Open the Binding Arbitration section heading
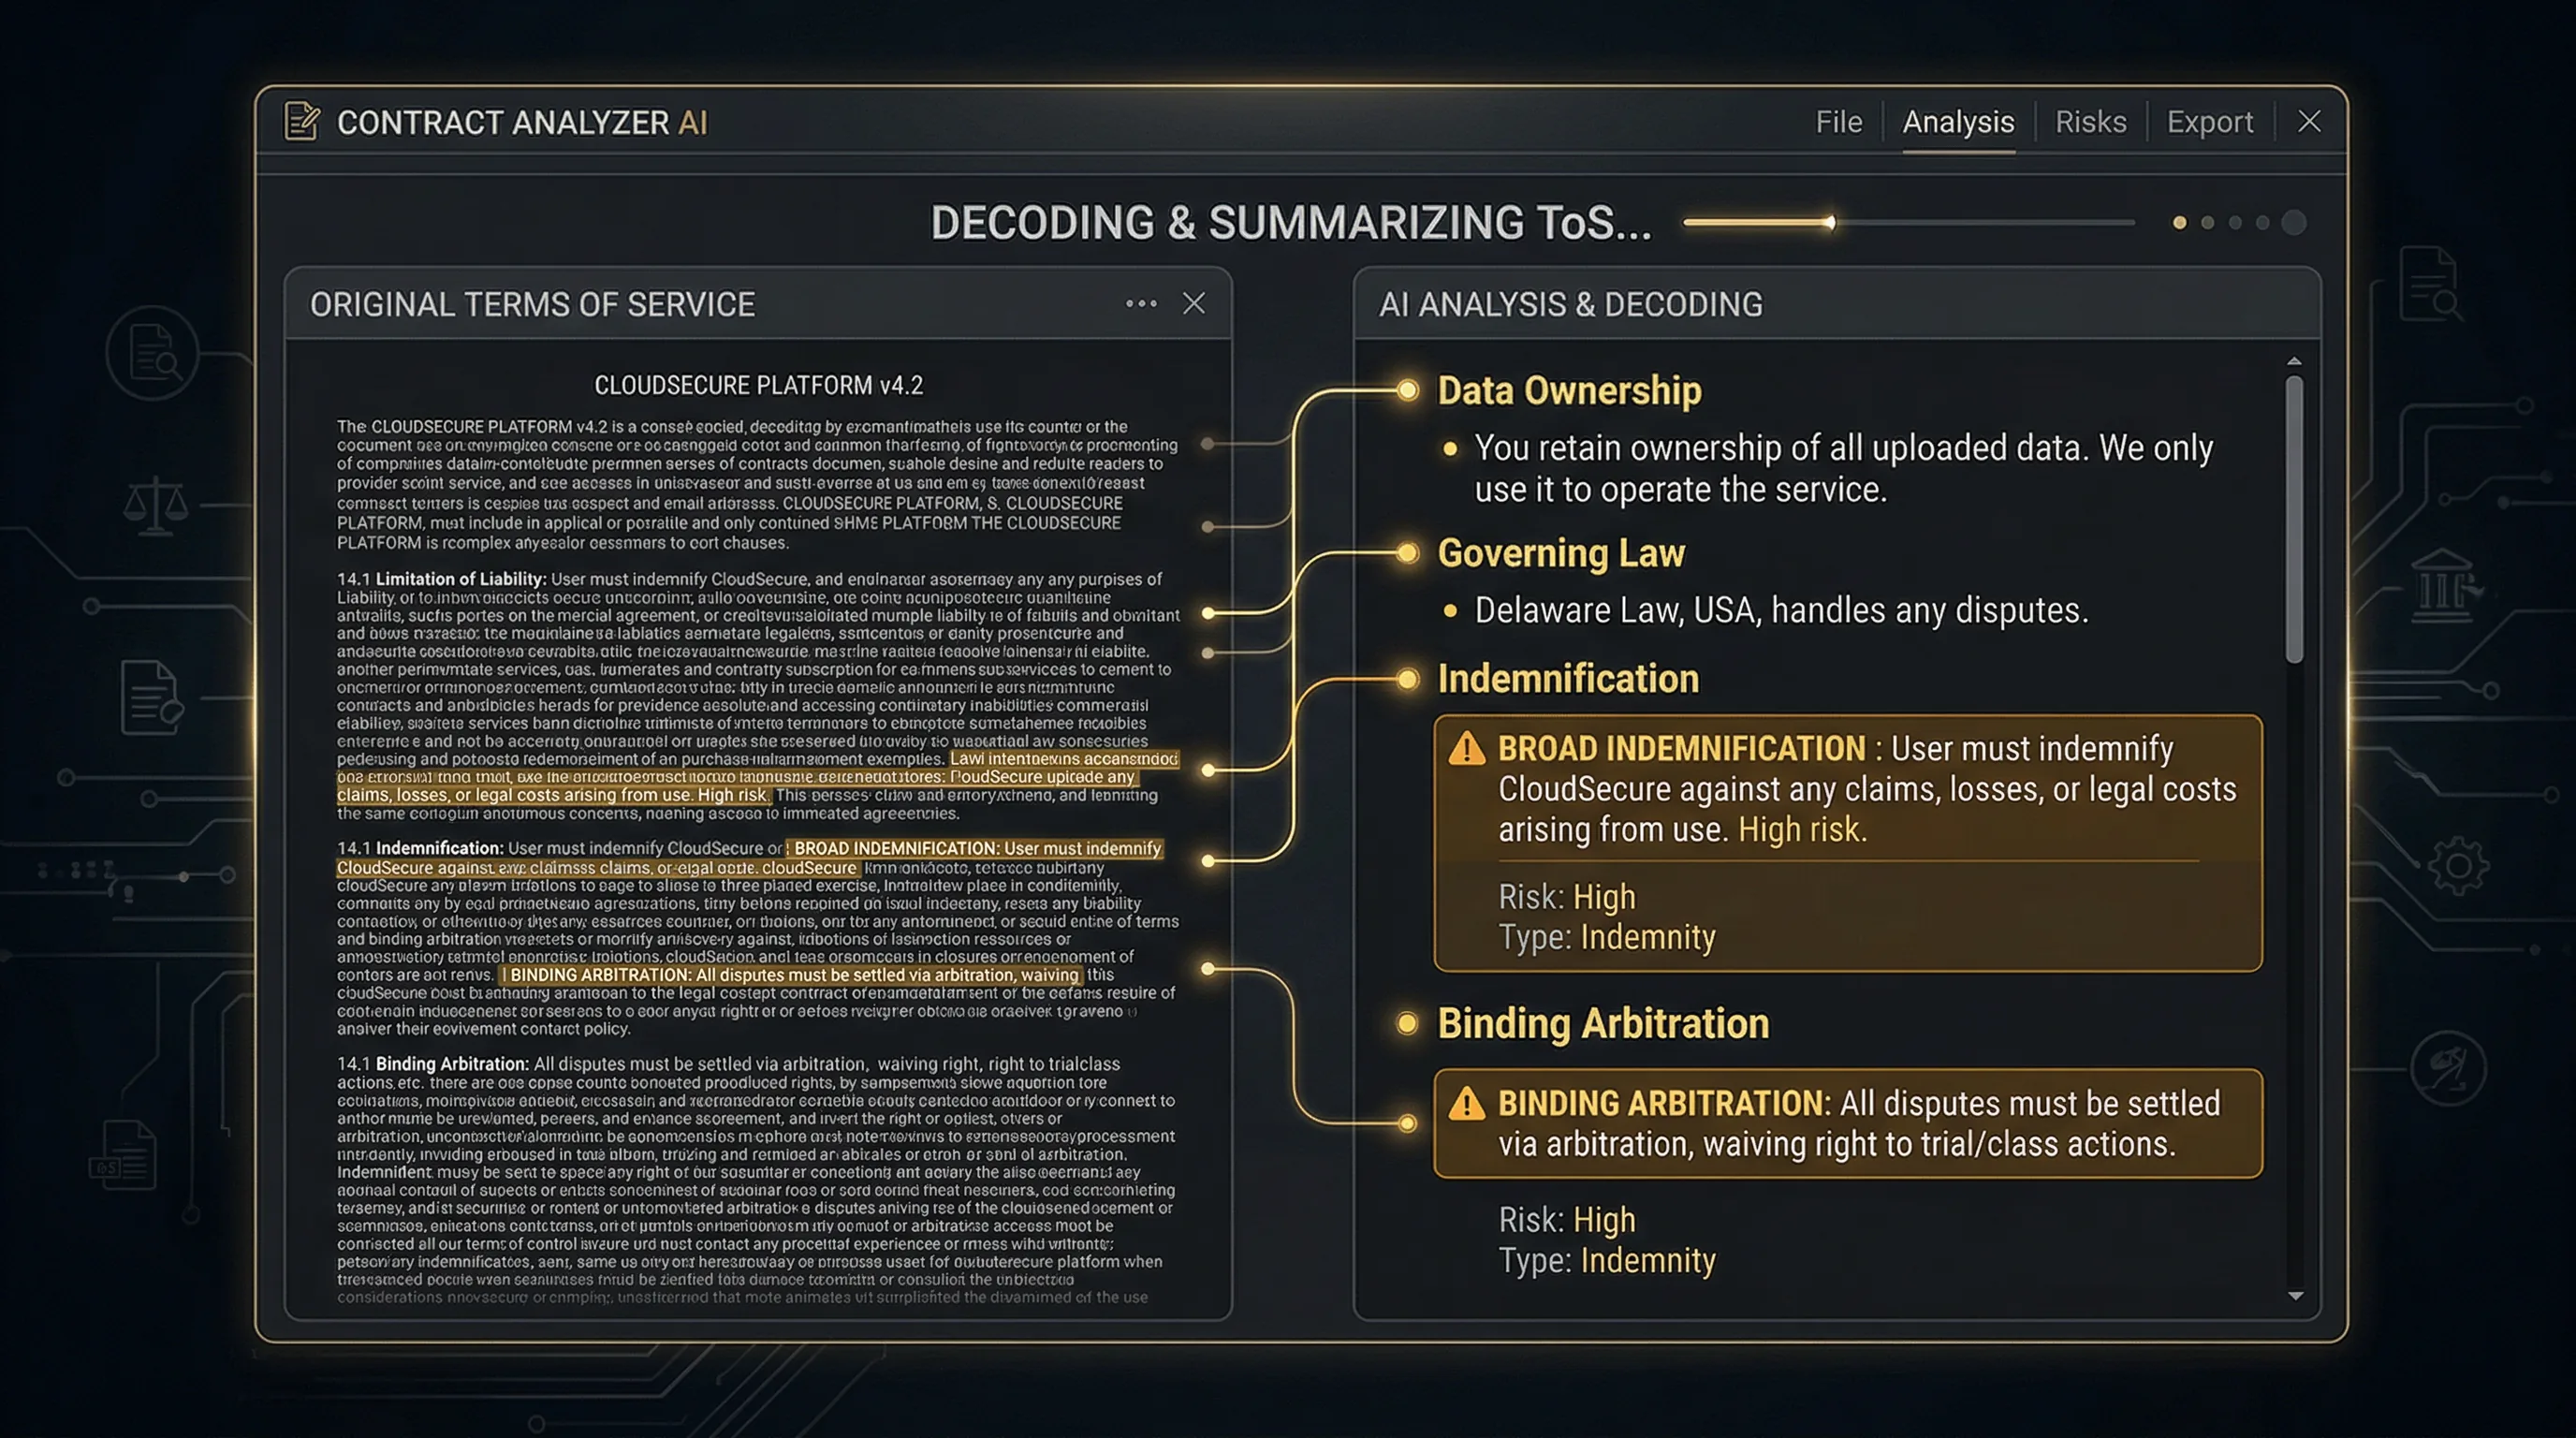Viewport: 2576px width, 1438px height. coord(1603,1023)
